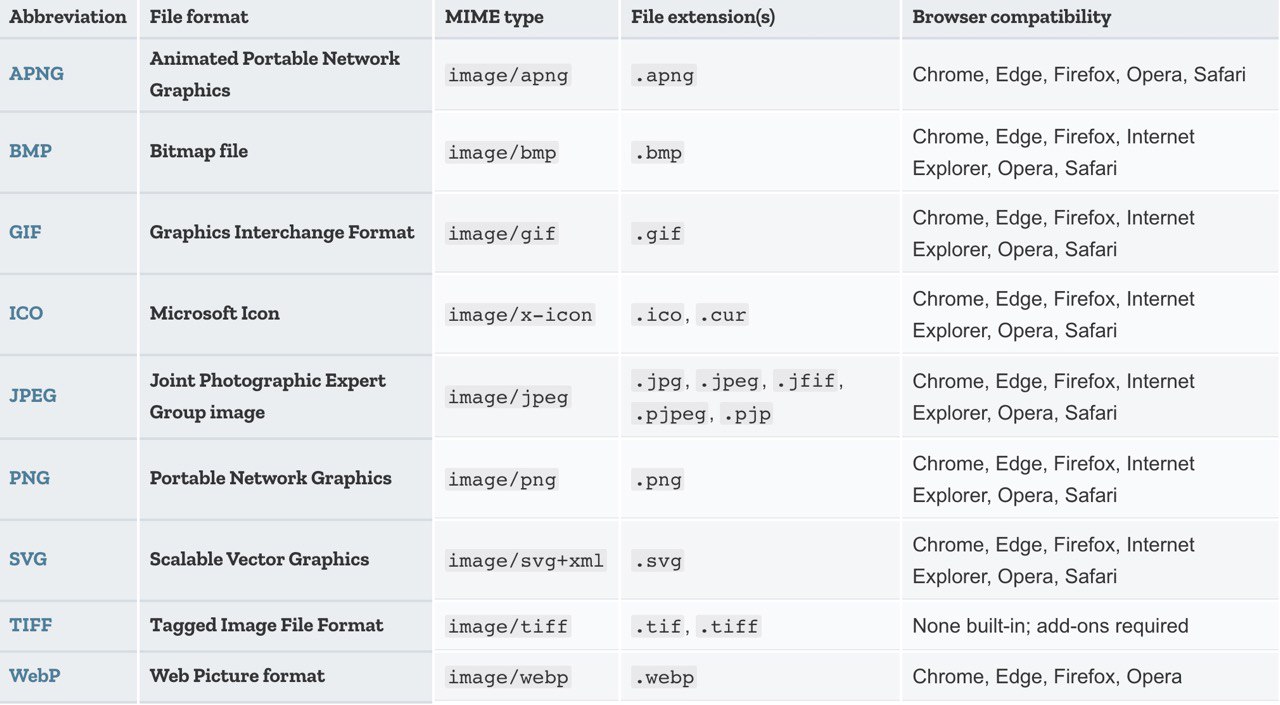Select the .jfif file extension code
1280x705 pixels.
(x=805, y=381)
